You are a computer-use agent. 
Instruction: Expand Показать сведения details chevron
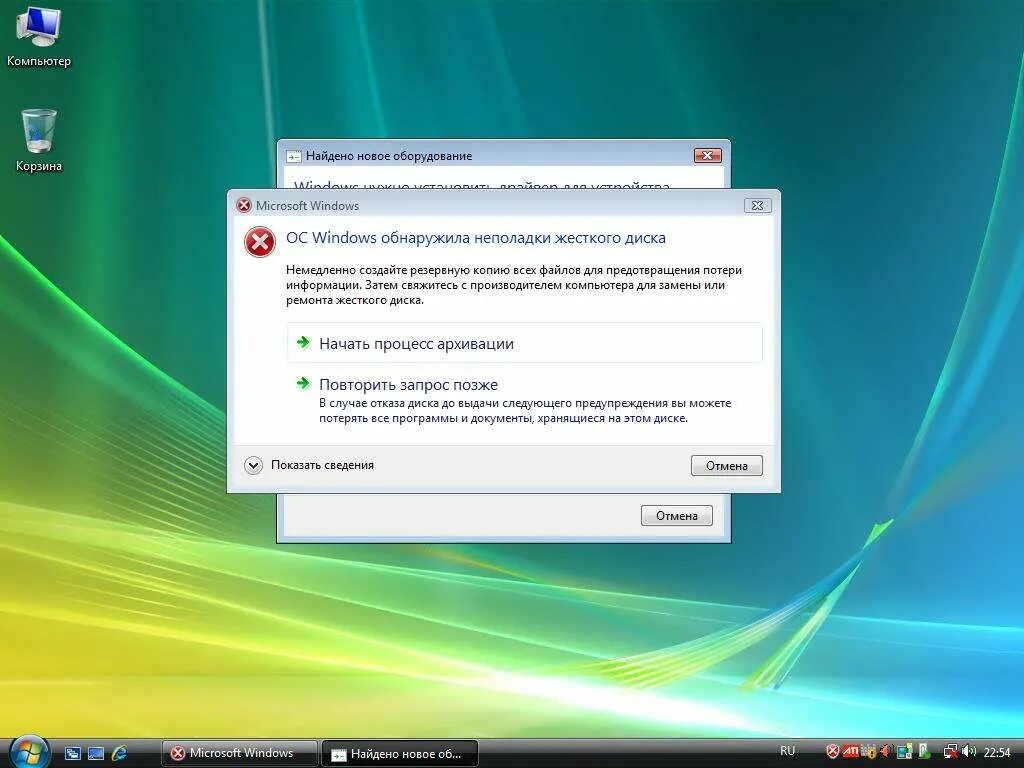[x=253, y=465]
